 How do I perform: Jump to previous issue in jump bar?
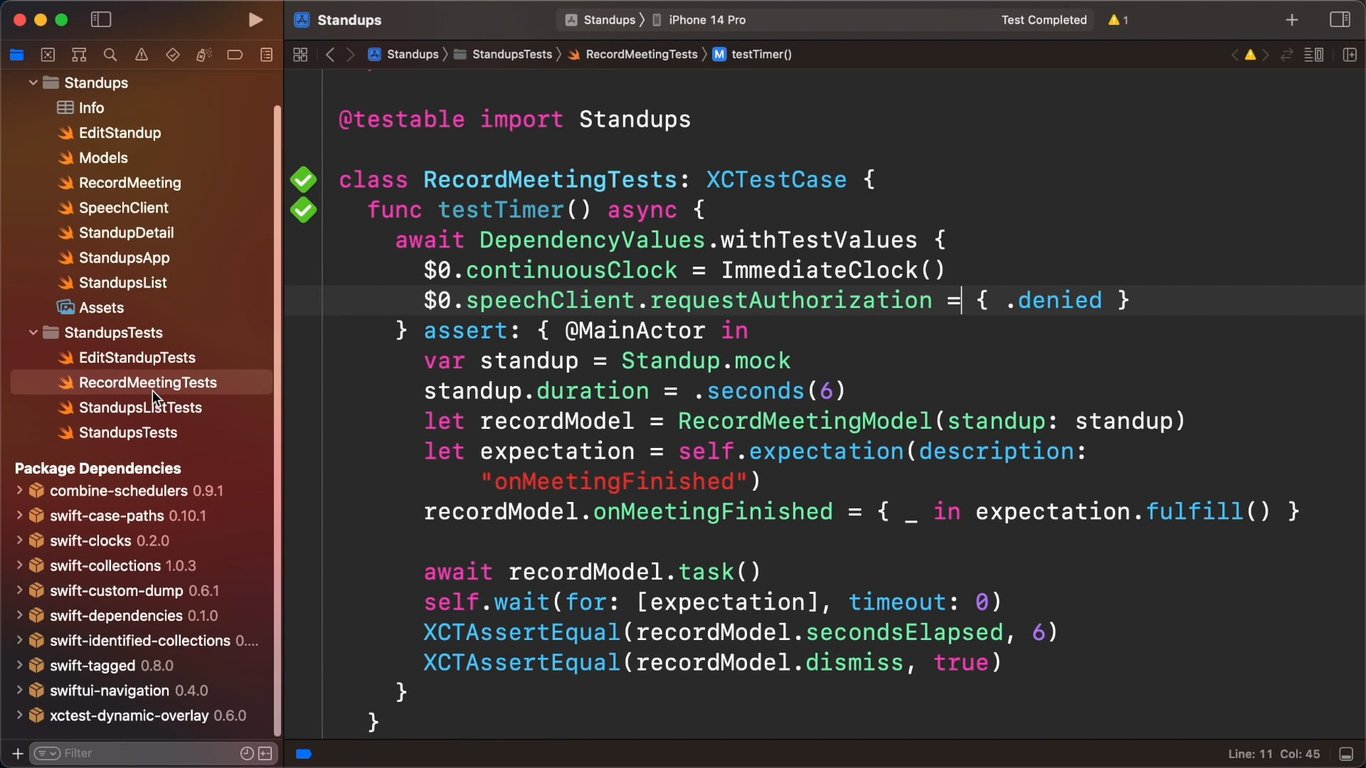coord(1235,55)
